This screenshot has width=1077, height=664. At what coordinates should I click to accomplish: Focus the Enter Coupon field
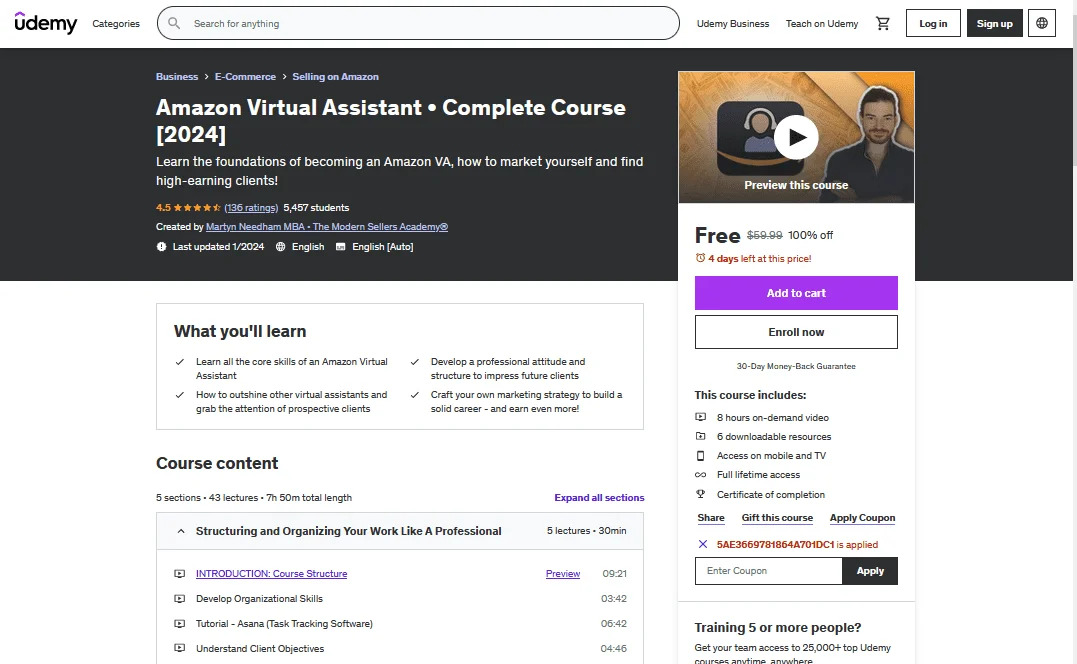[769, 571]
